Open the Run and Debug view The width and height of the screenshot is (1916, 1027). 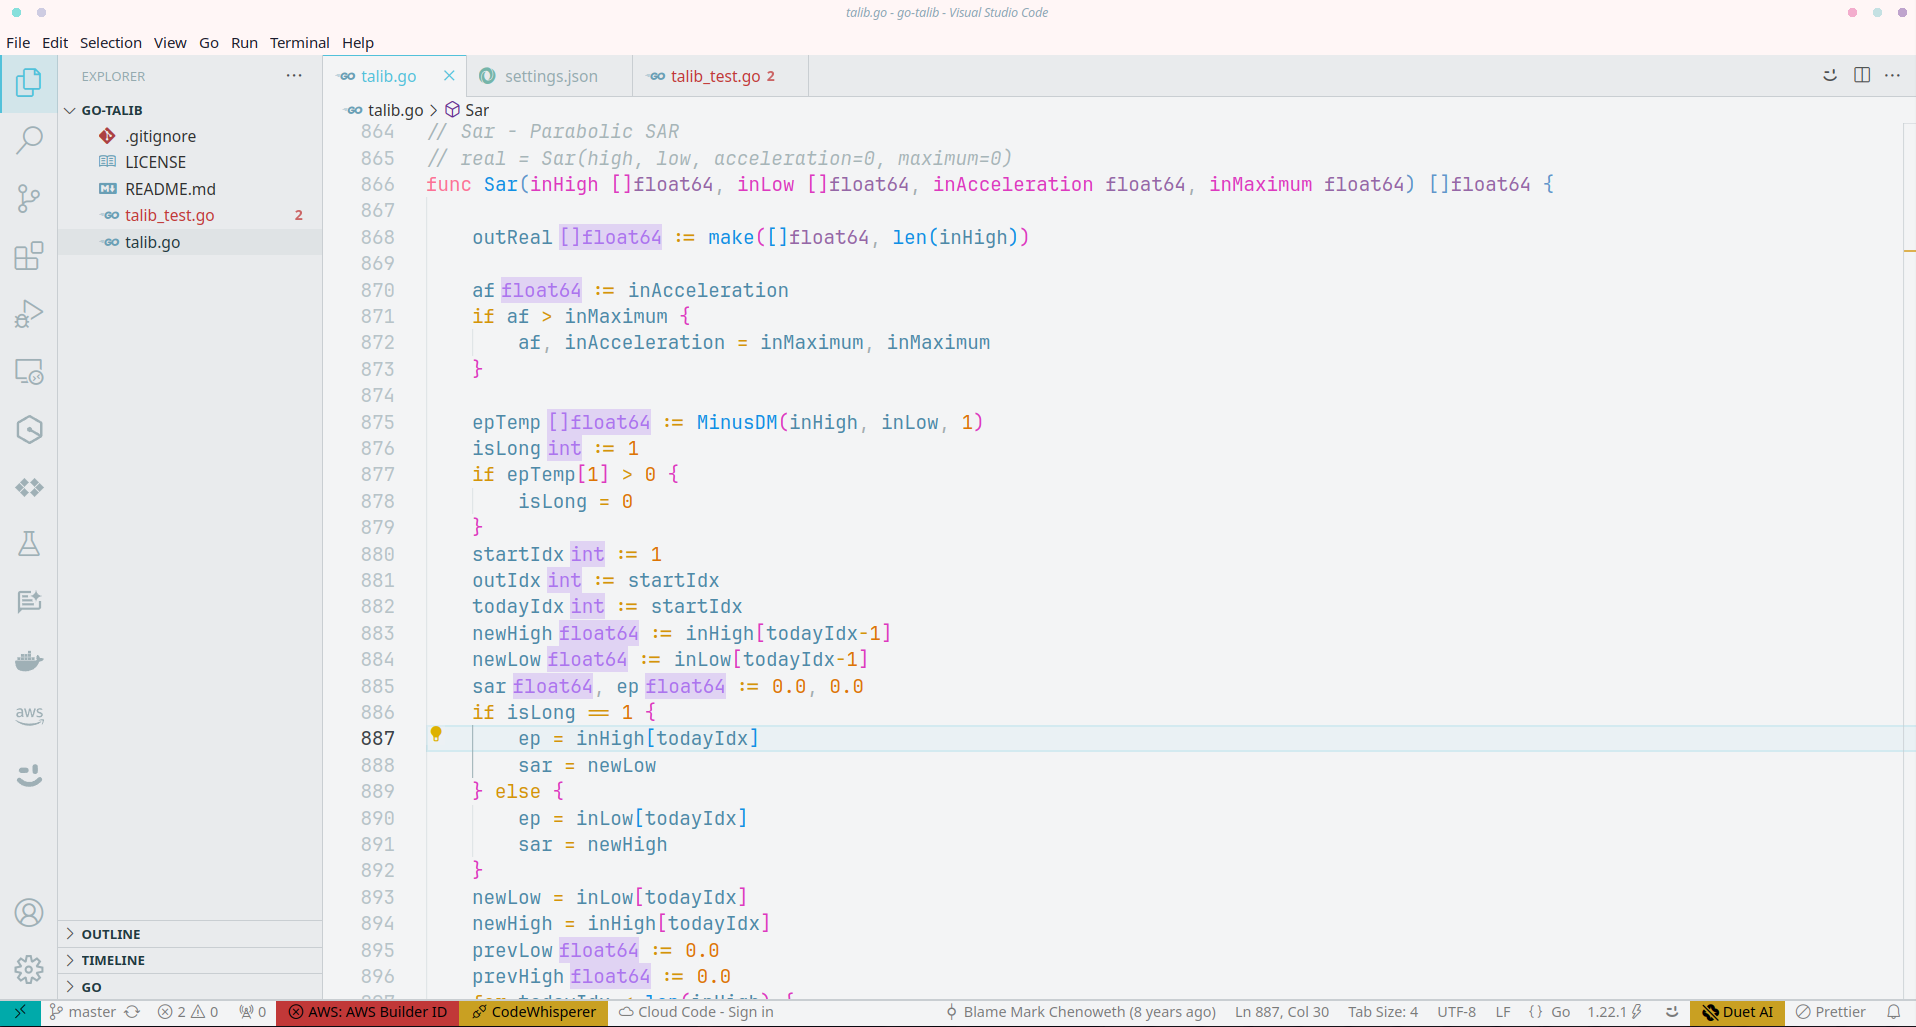29,314
